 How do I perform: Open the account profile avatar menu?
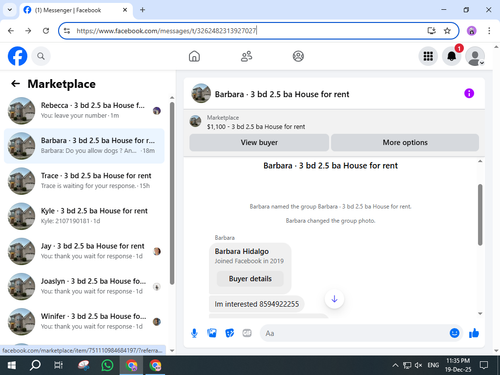click(x=475, y=56)
